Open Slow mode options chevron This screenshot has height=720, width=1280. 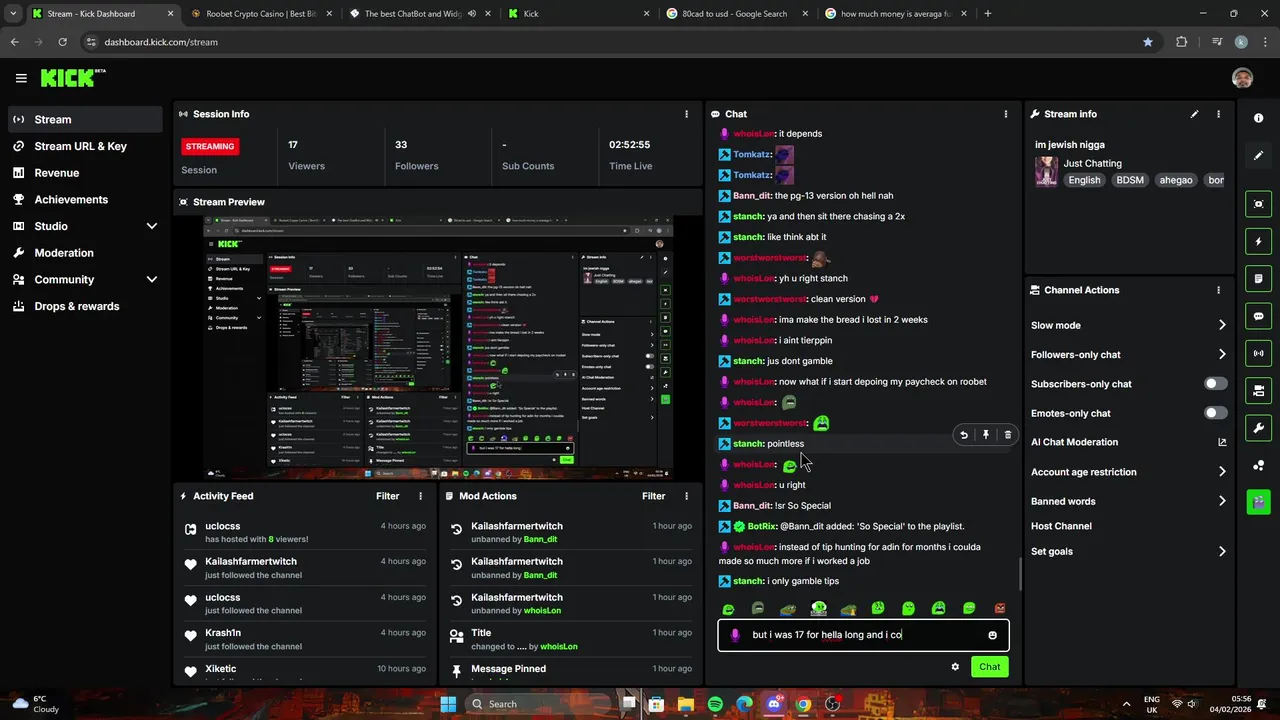[1221, 325]
